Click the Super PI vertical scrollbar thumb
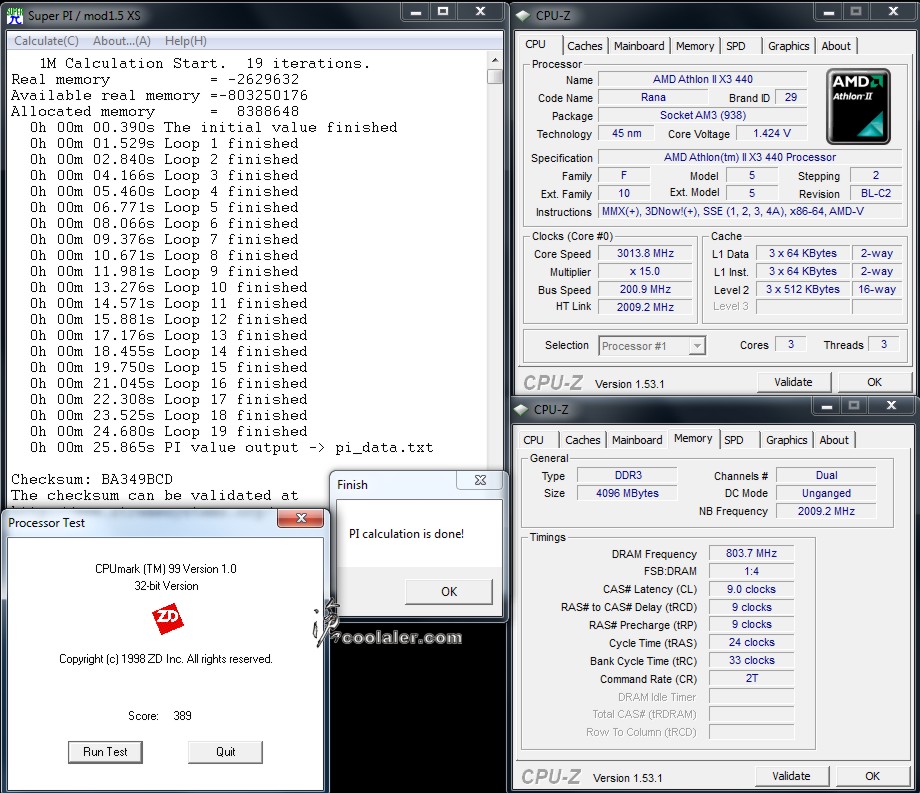The image size is (920, 793). coord(495,76)
